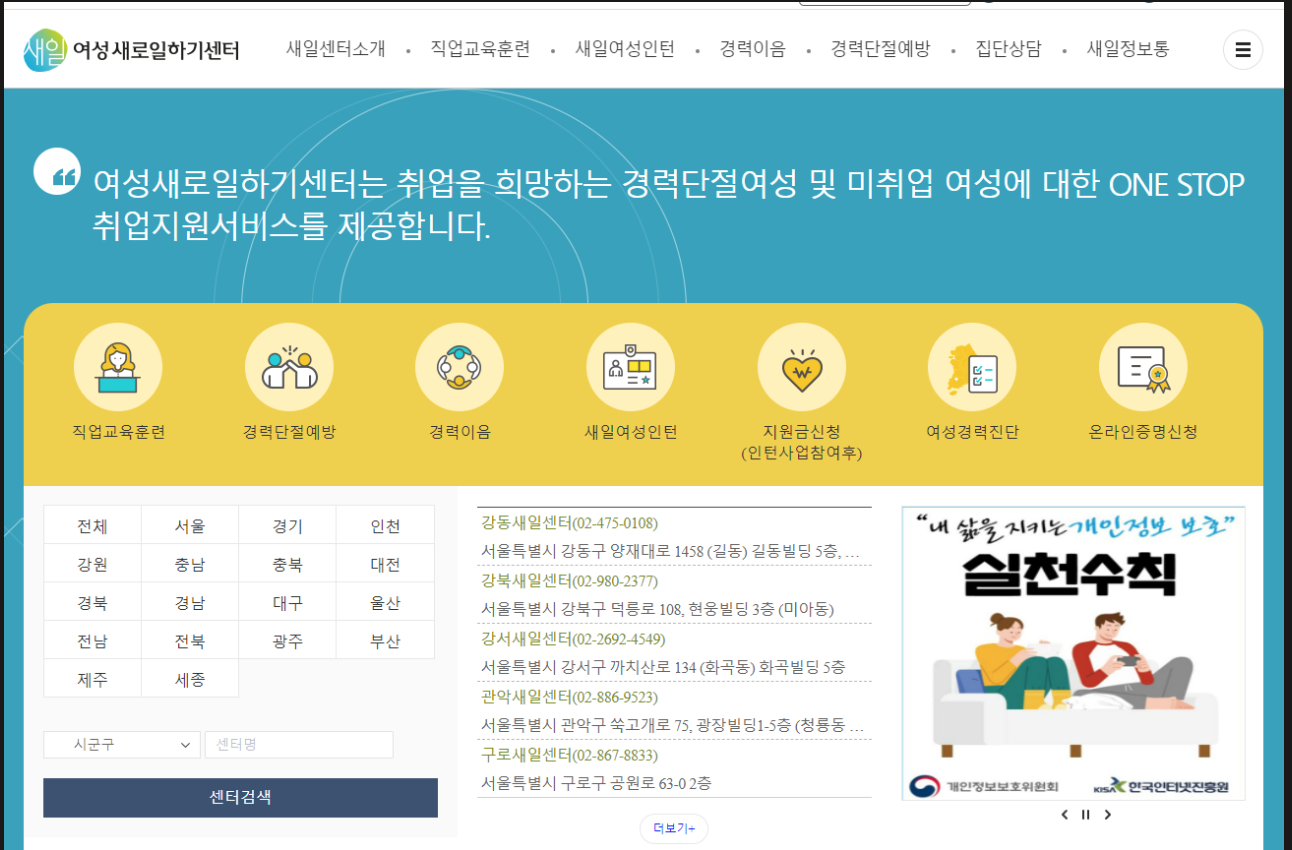Viewport: 1292px width, 850px height.
Task: Open the 강동새일센터 link
Action: tap(569, 523)
